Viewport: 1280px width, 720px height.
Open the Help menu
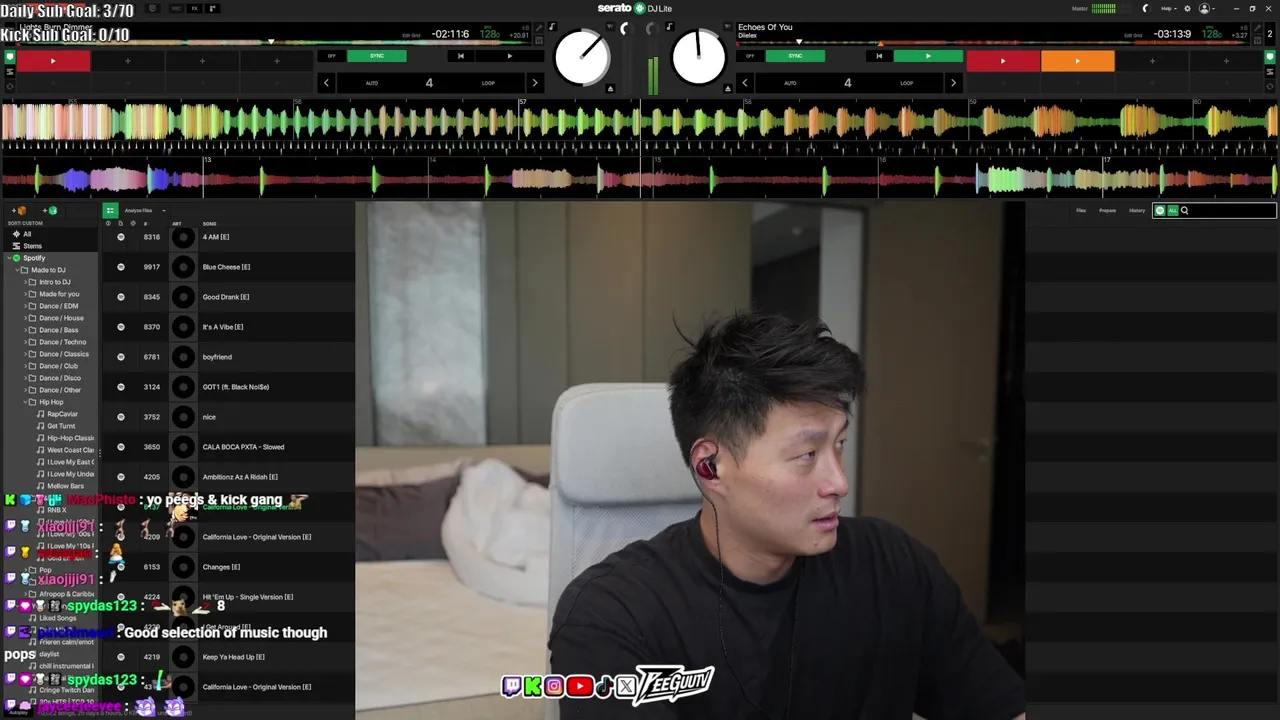pos(1168,9)
